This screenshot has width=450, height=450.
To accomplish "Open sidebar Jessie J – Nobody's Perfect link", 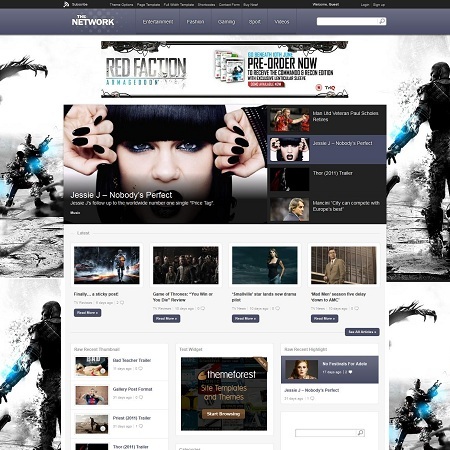I will [312, 390].
